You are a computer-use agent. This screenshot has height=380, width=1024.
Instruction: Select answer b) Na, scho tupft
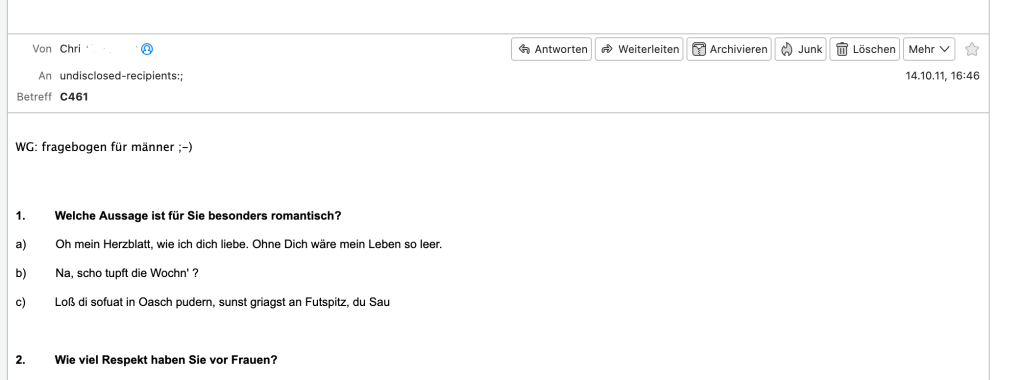pos(127,273)
